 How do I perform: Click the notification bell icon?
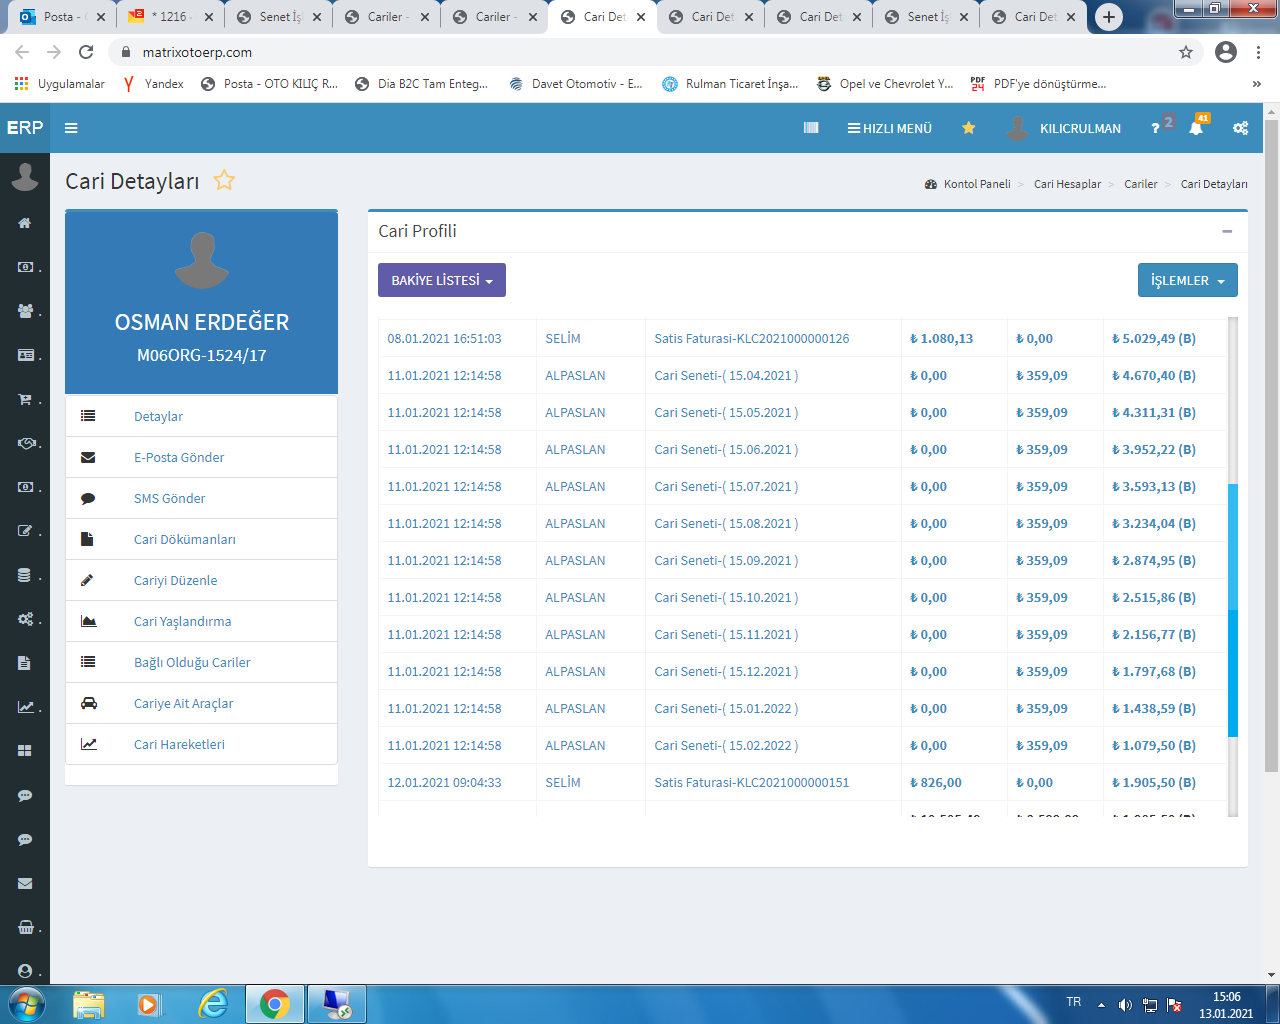(x=1195, y=128)
